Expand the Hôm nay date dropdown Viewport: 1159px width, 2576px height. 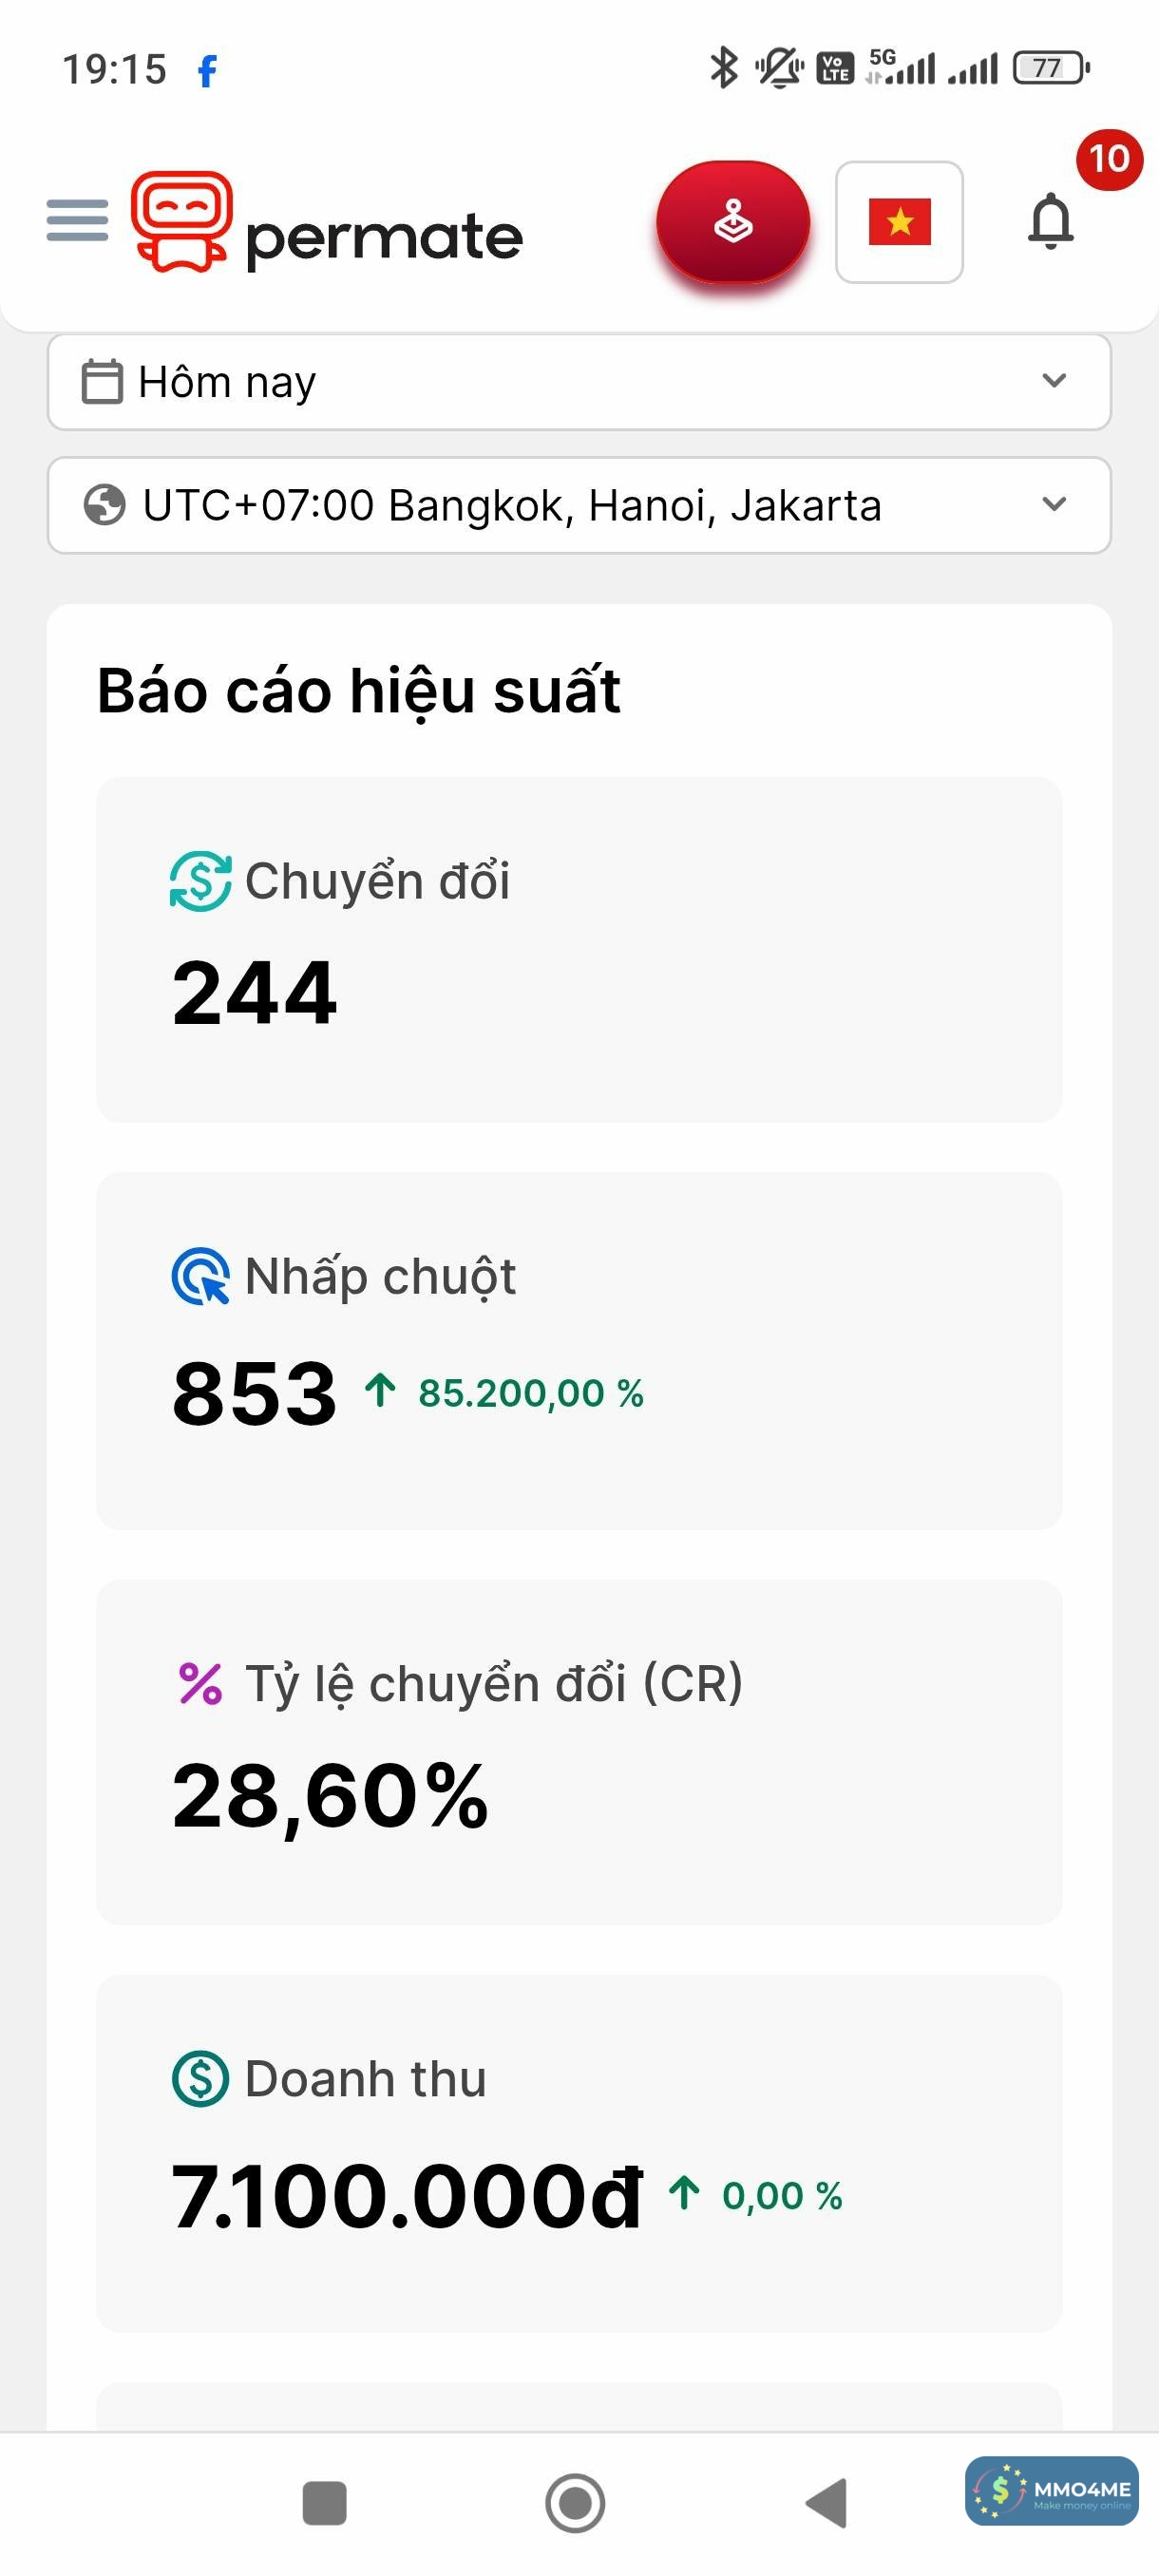coord(1053,381)
